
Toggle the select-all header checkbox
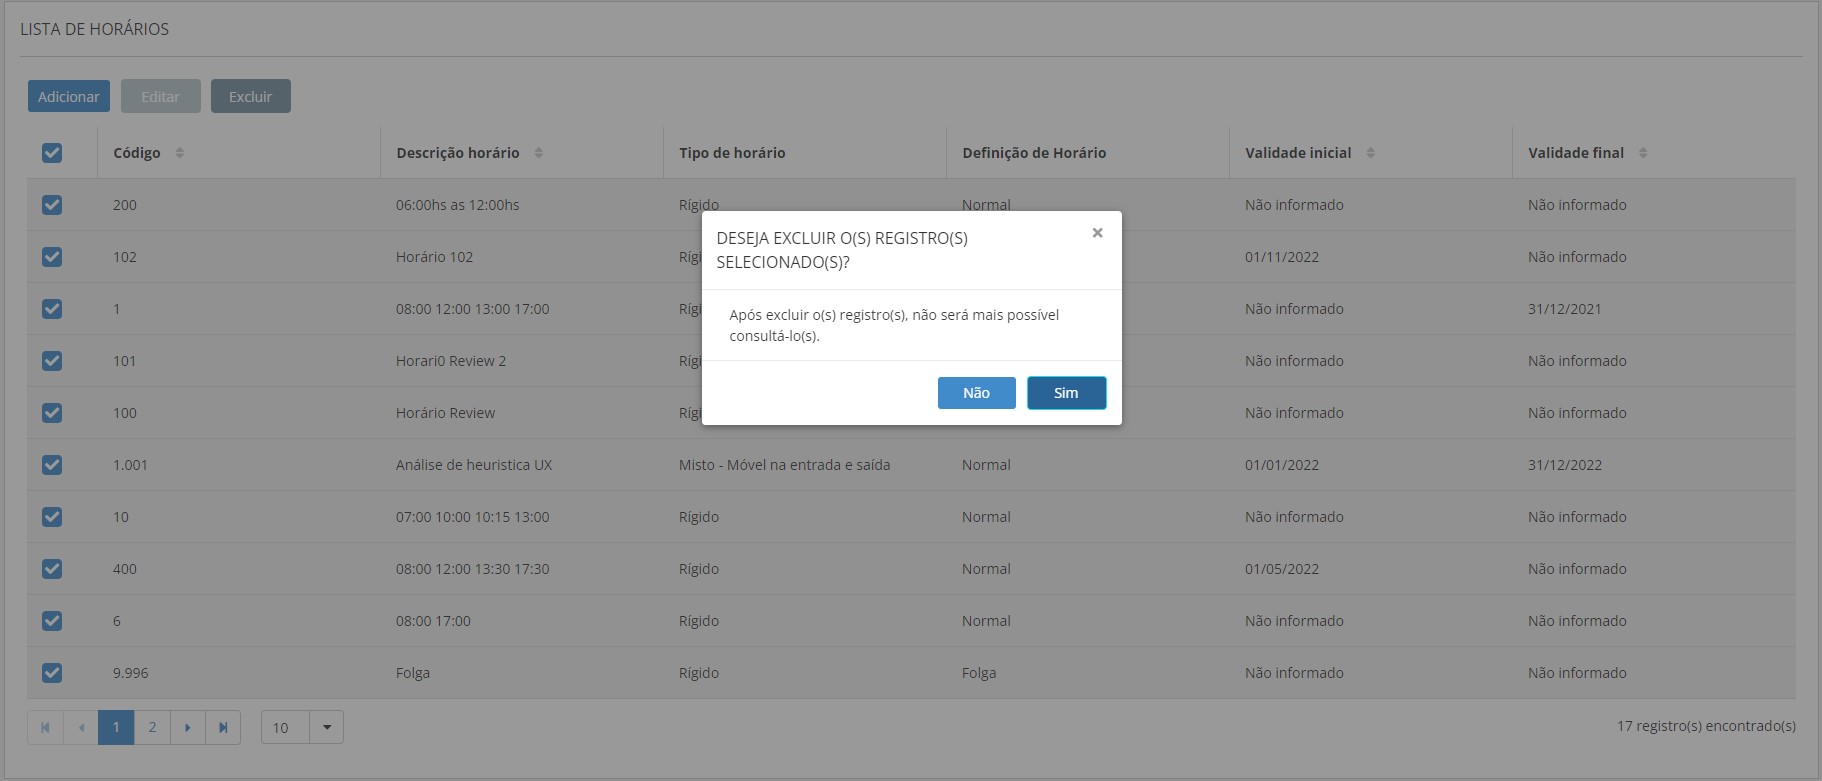coord(52,153)
